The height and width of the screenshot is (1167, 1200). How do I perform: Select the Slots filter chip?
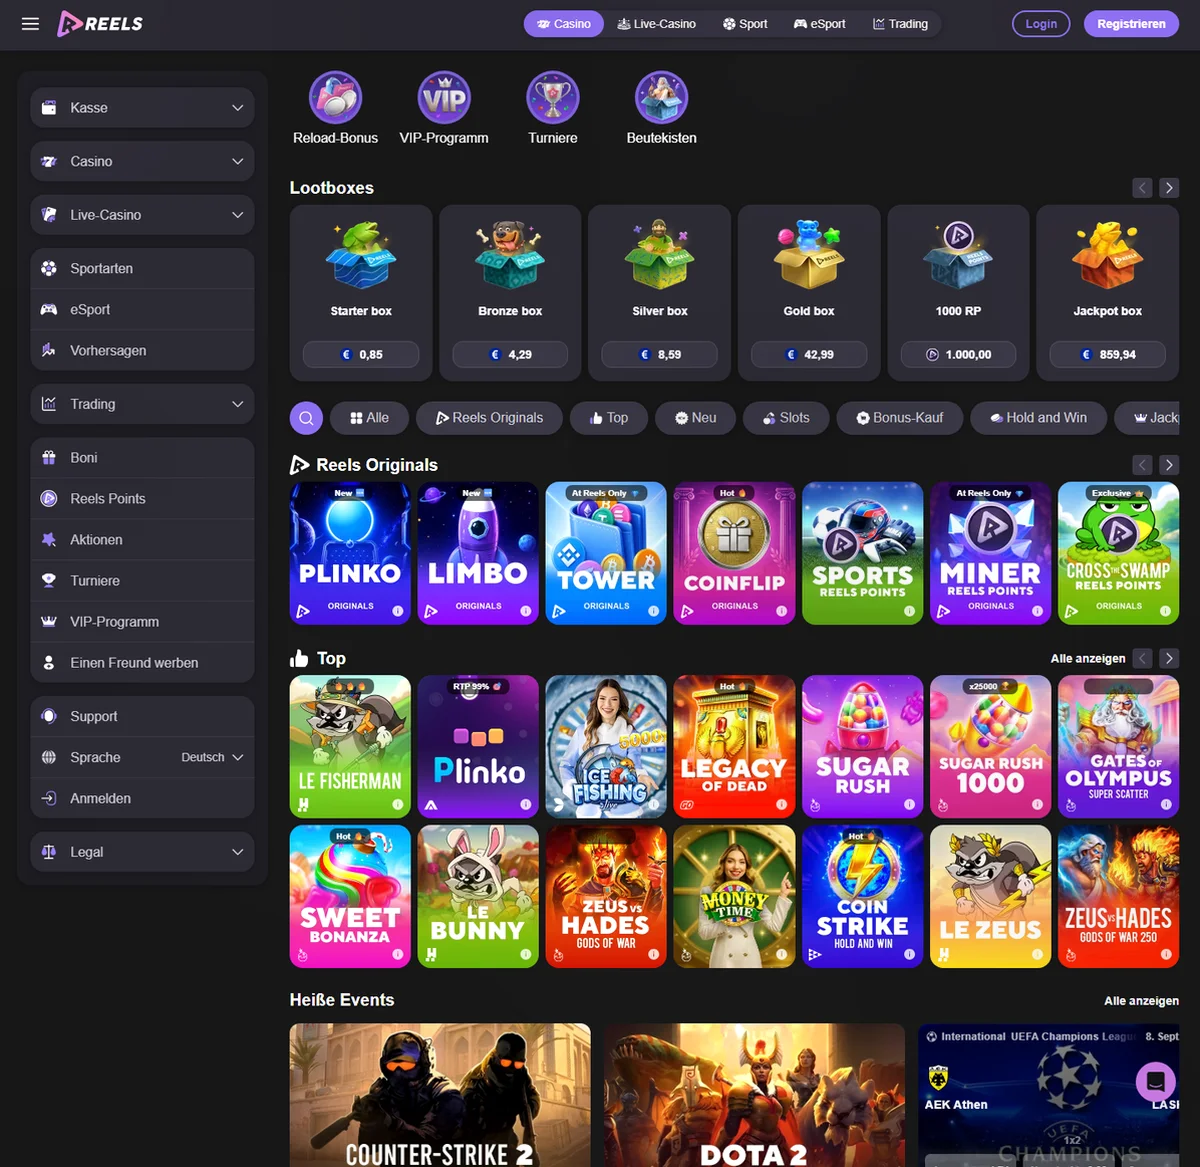click(x=786, y=418)
